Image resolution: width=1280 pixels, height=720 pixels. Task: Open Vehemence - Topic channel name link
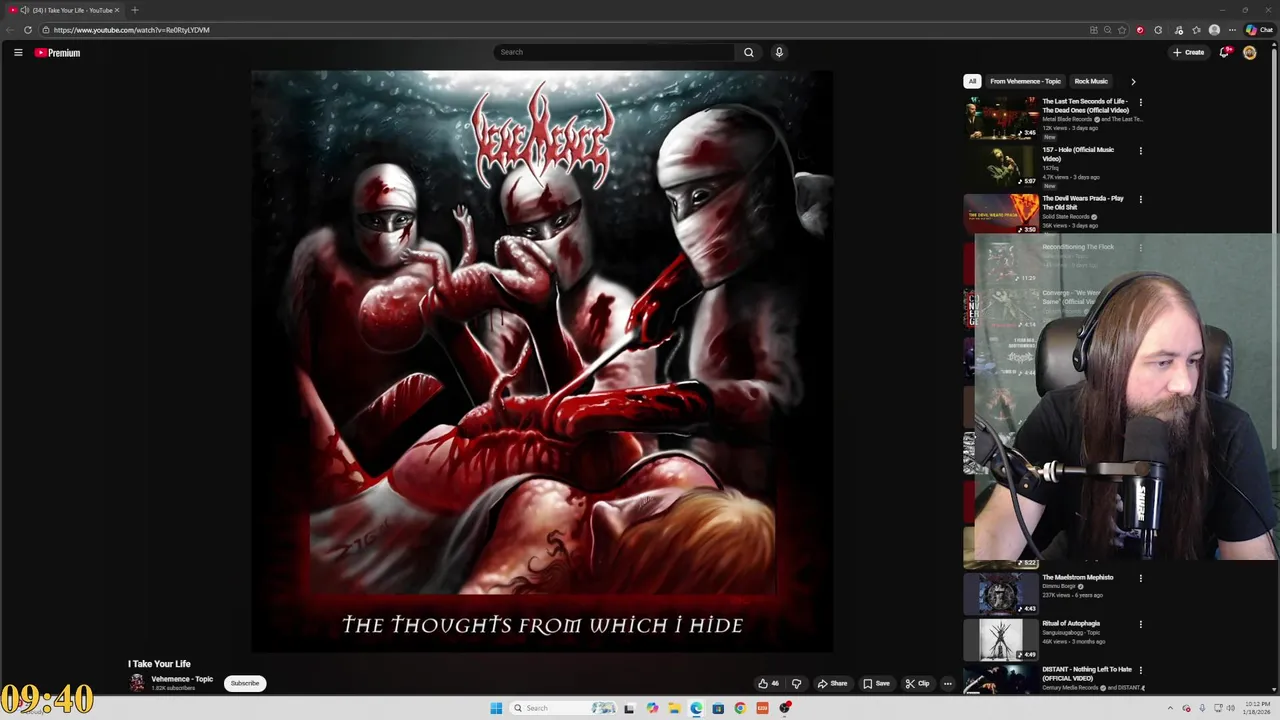coord(182,679)
